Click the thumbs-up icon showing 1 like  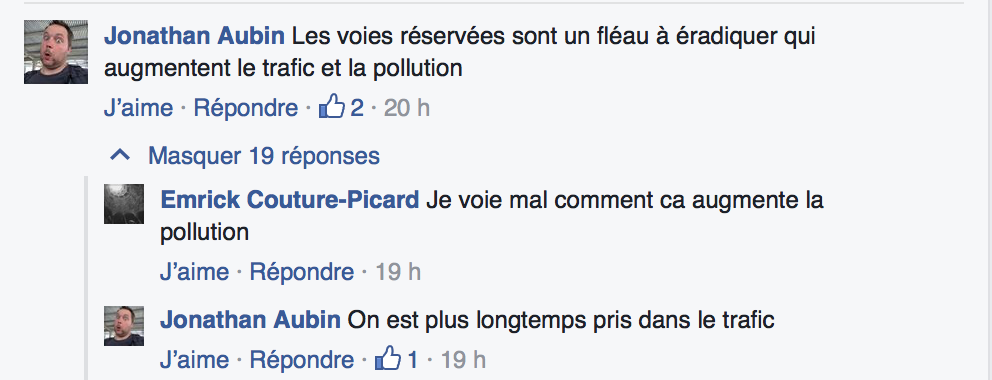(x=388, y=359)
